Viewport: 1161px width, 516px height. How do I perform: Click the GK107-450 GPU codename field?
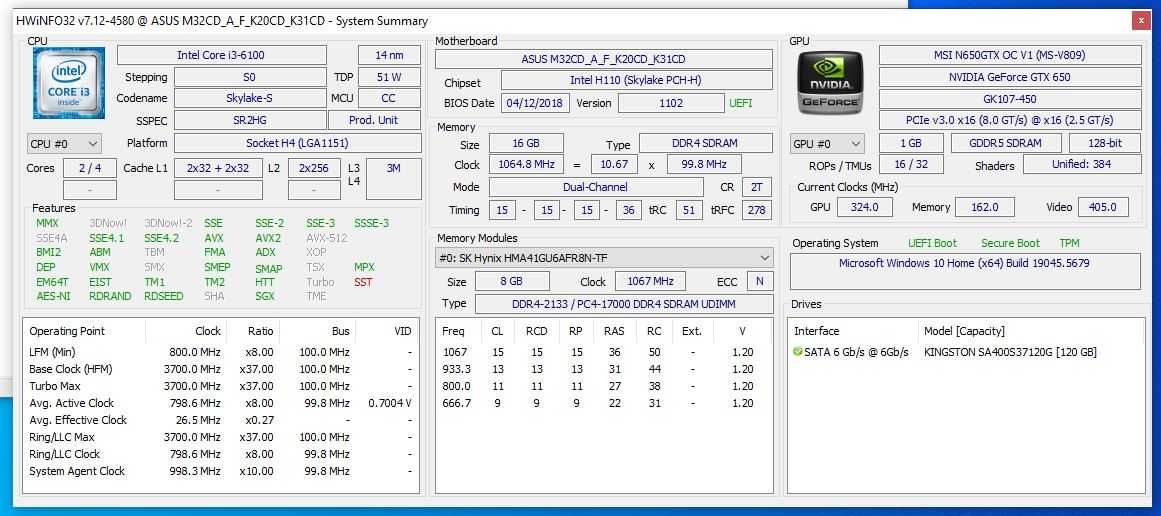tap(1010, 98)
